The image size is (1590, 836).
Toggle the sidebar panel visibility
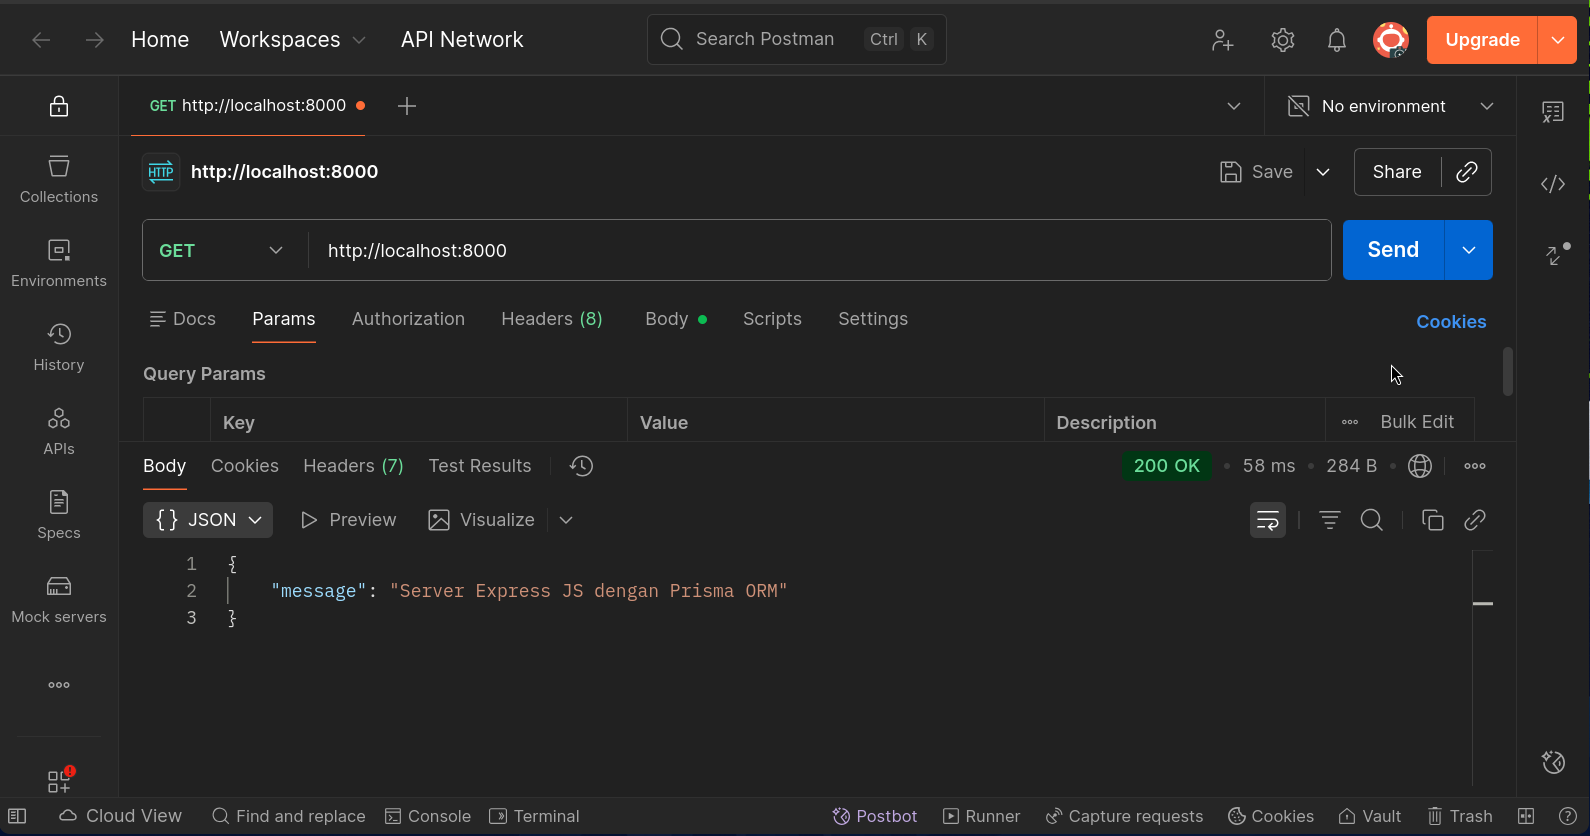coord(17,816)
